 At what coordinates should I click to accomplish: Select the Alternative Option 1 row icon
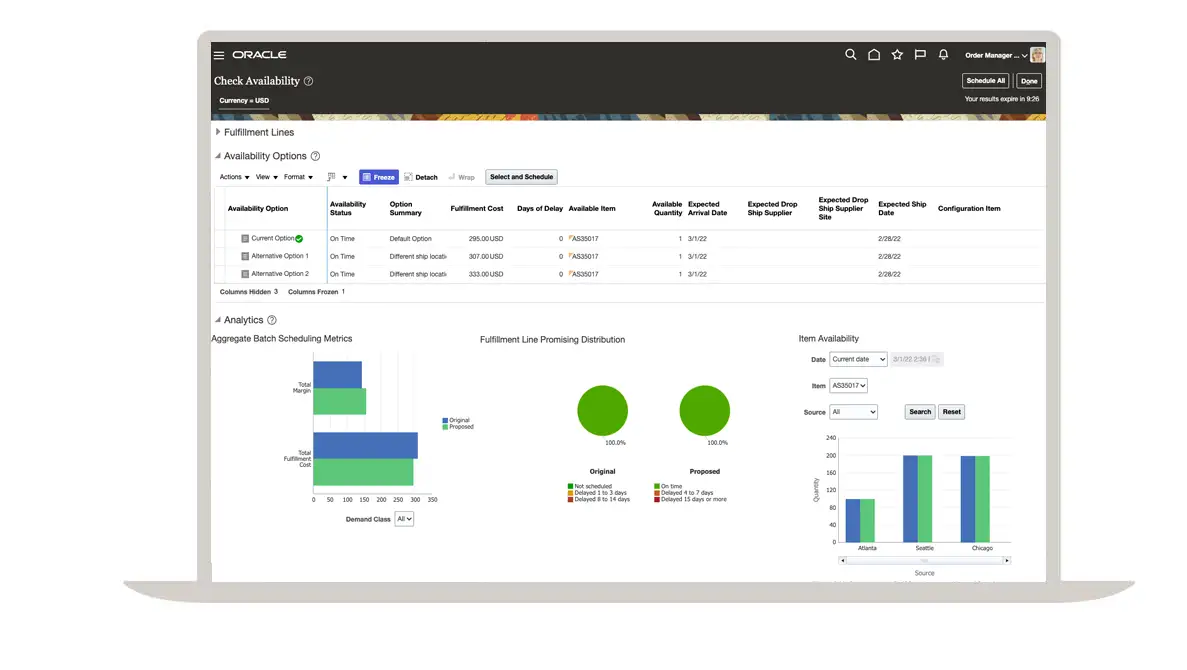pos(245,257)
